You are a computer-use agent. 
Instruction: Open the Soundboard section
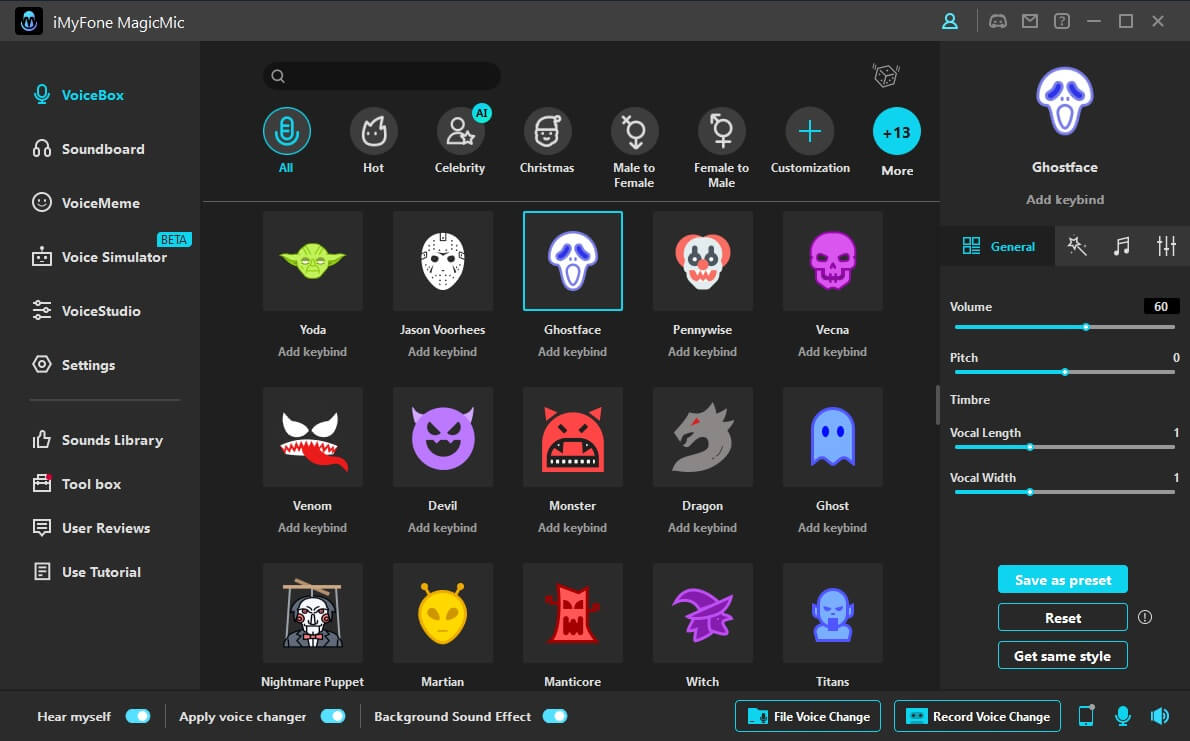pyautogui.click(x=88, y=149)
